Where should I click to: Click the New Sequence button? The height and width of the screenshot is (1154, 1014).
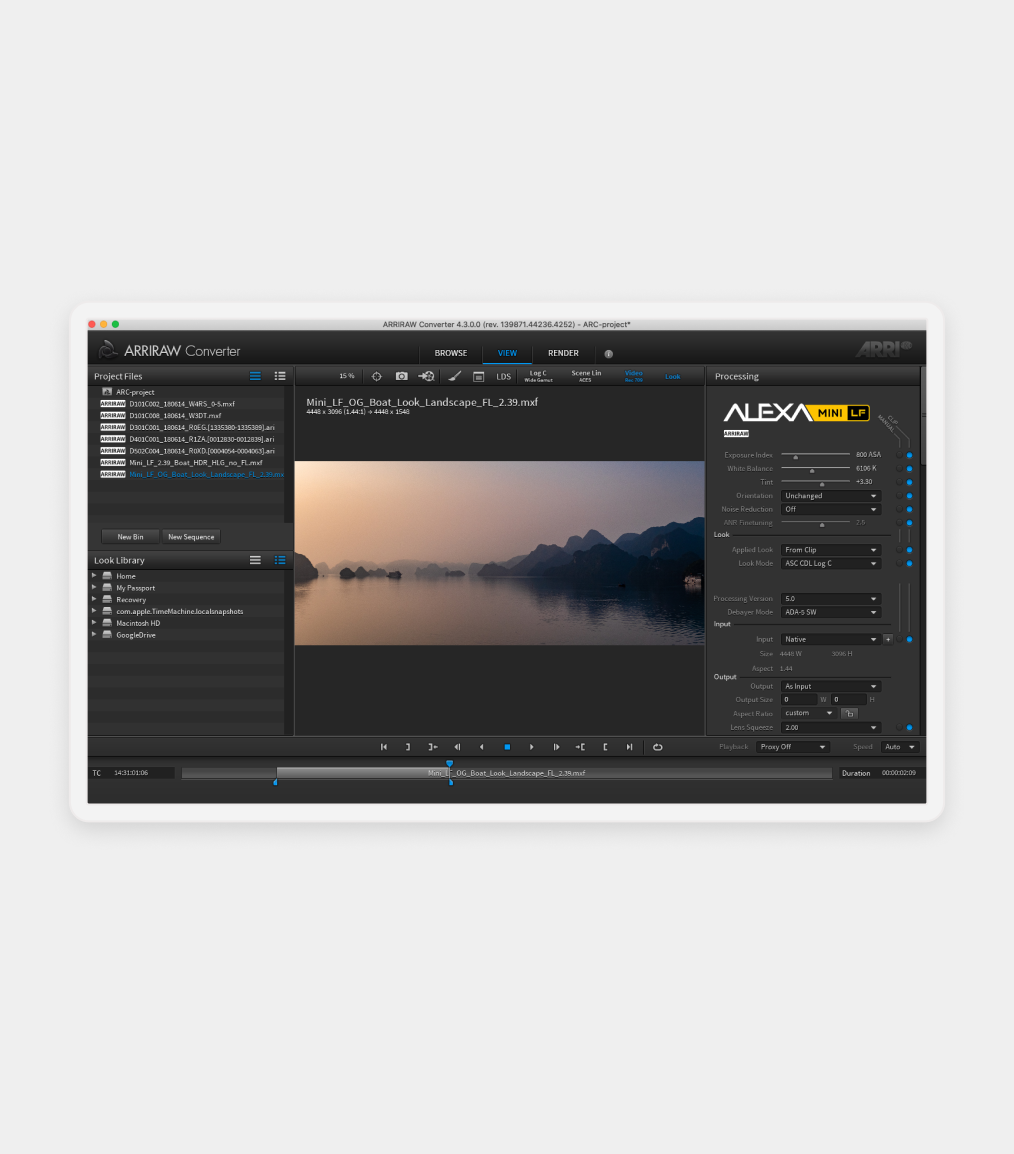pyautogui.click(x=191, y=537)
